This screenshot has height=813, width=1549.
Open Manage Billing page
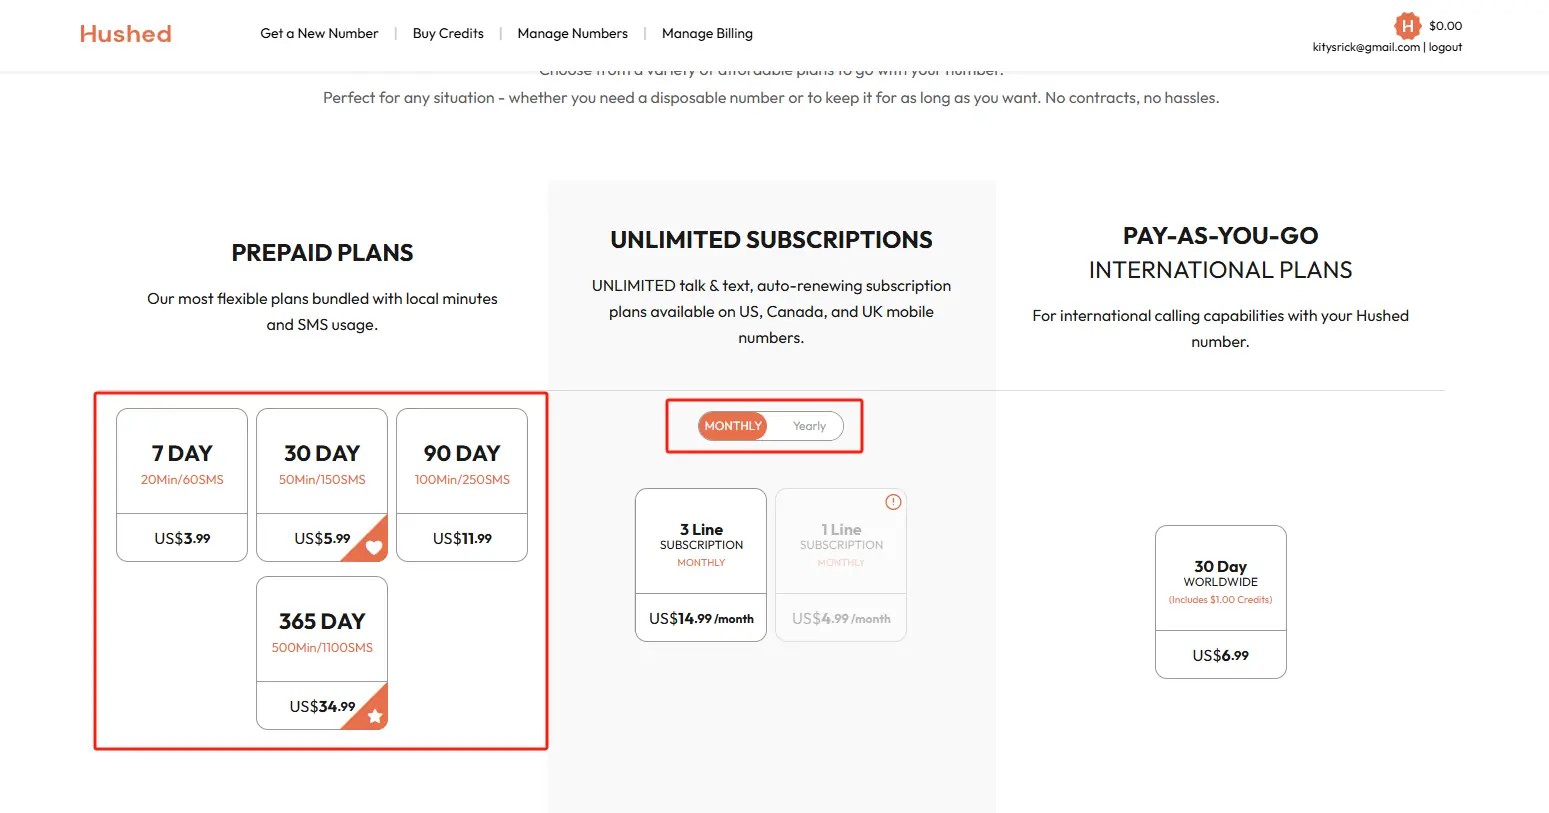pyautogui.click(x=707, y=34)
